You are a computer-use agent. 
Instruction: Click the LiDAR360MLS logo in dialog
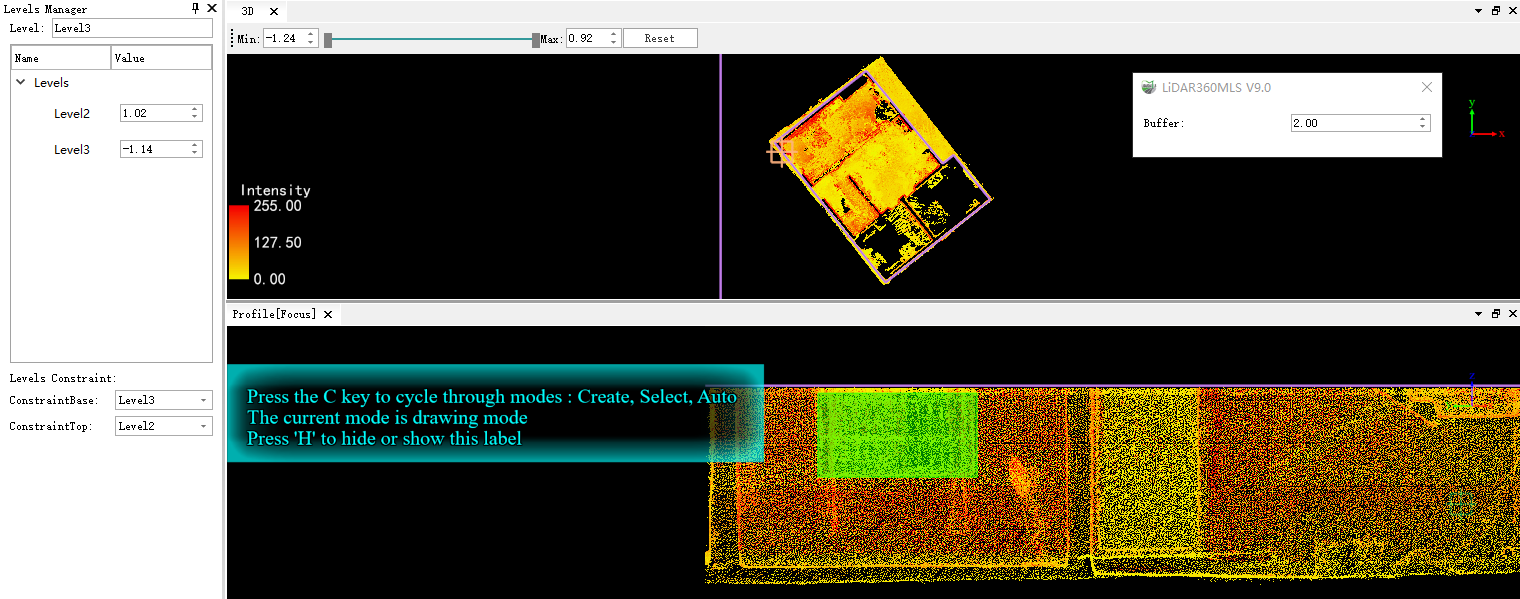coord(1149,88)
